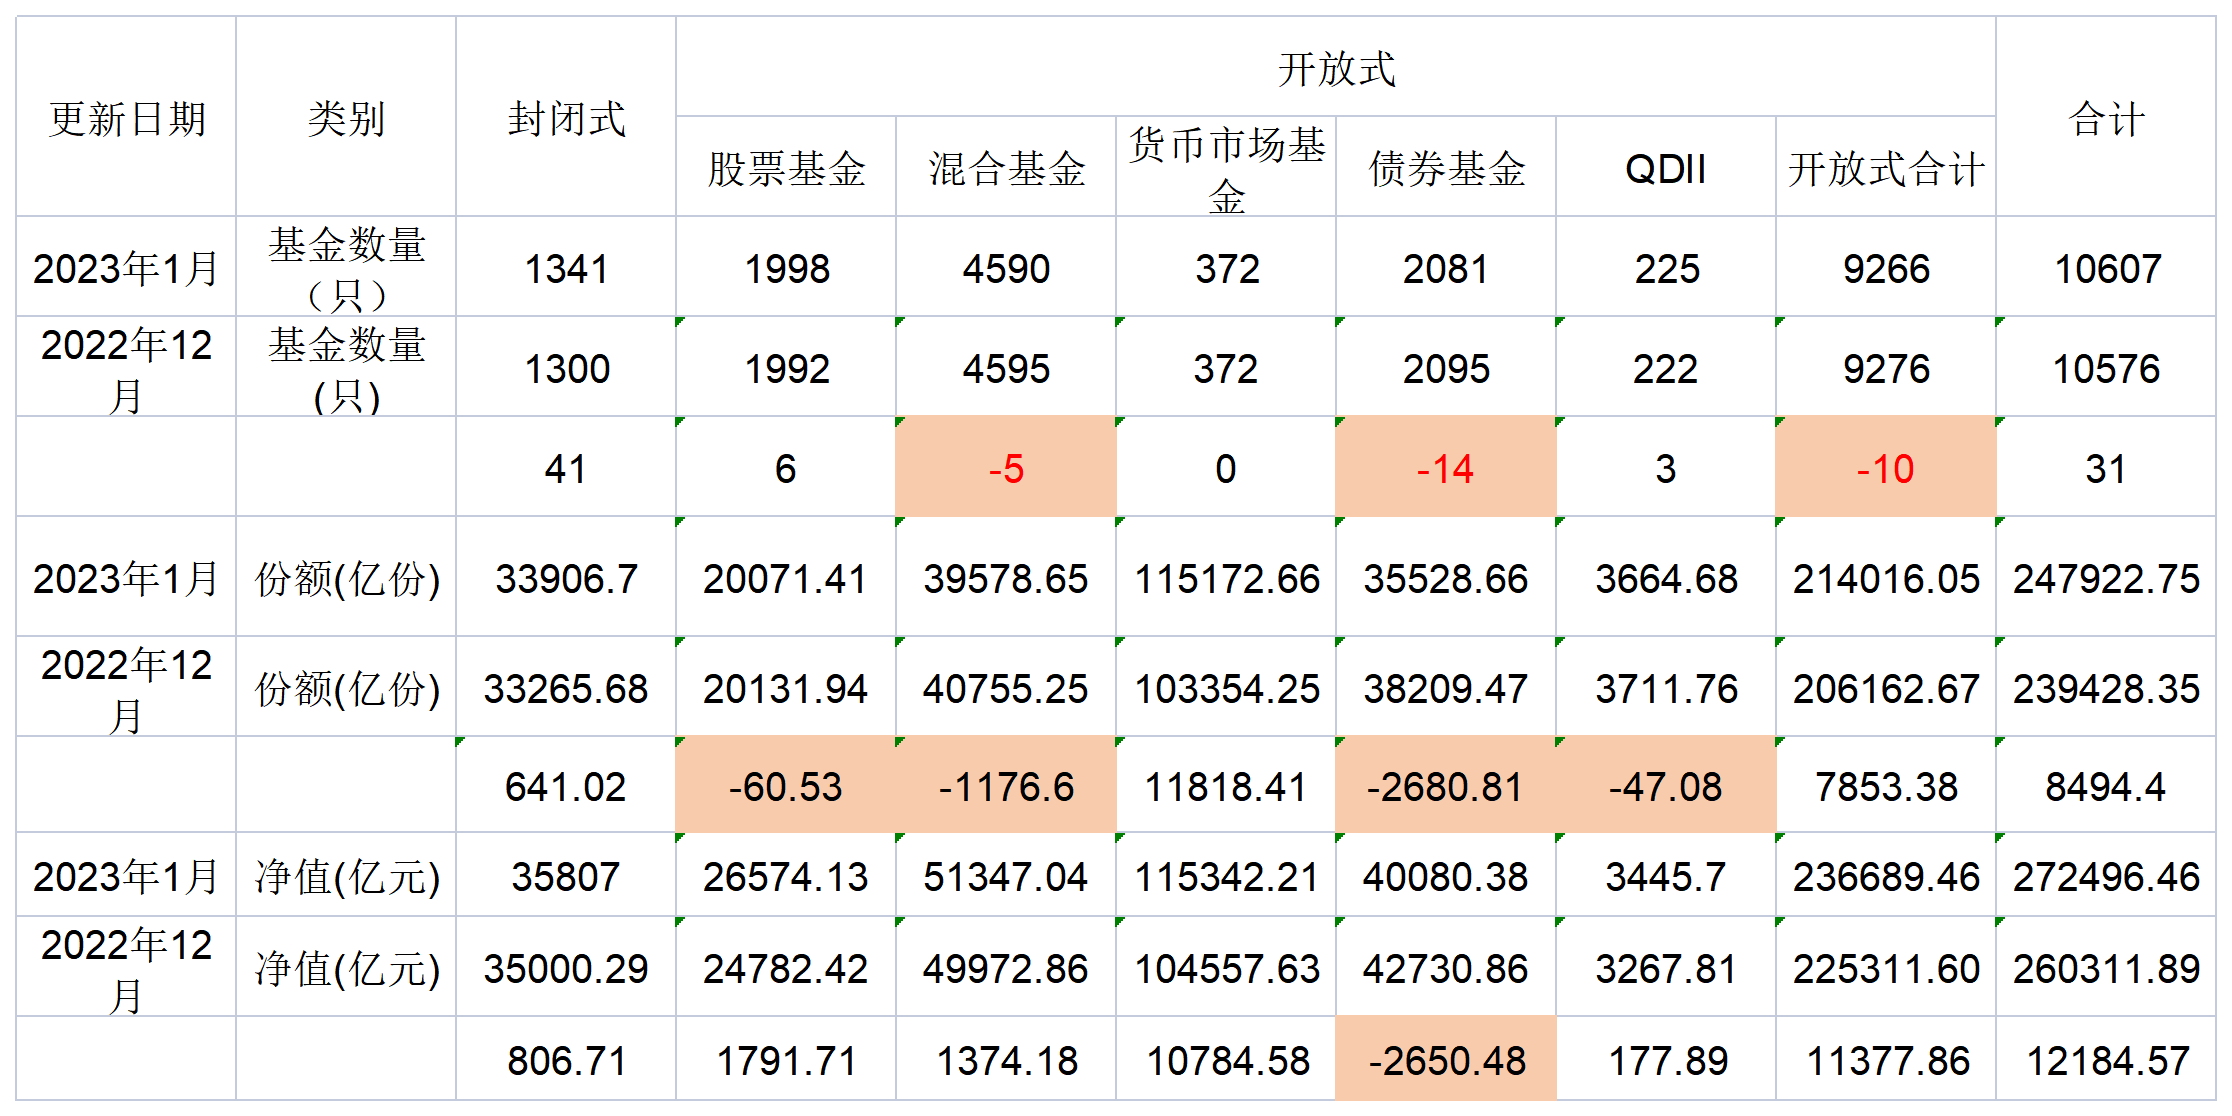
Task: Click the highlighted -1176.6 cell
Action: (x=1006, y=786)
